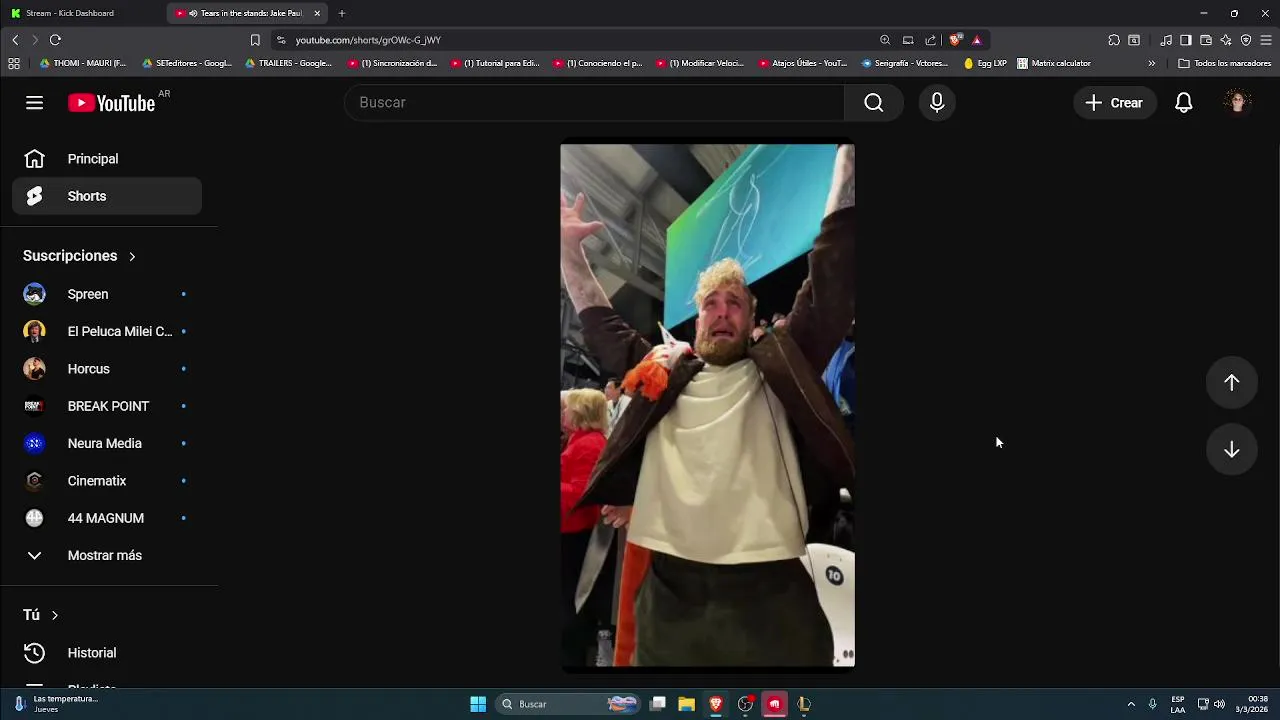This screenshot has height=720, width=1280.
Task: Open site settings icon in address bar
Action: pos(281,40)
